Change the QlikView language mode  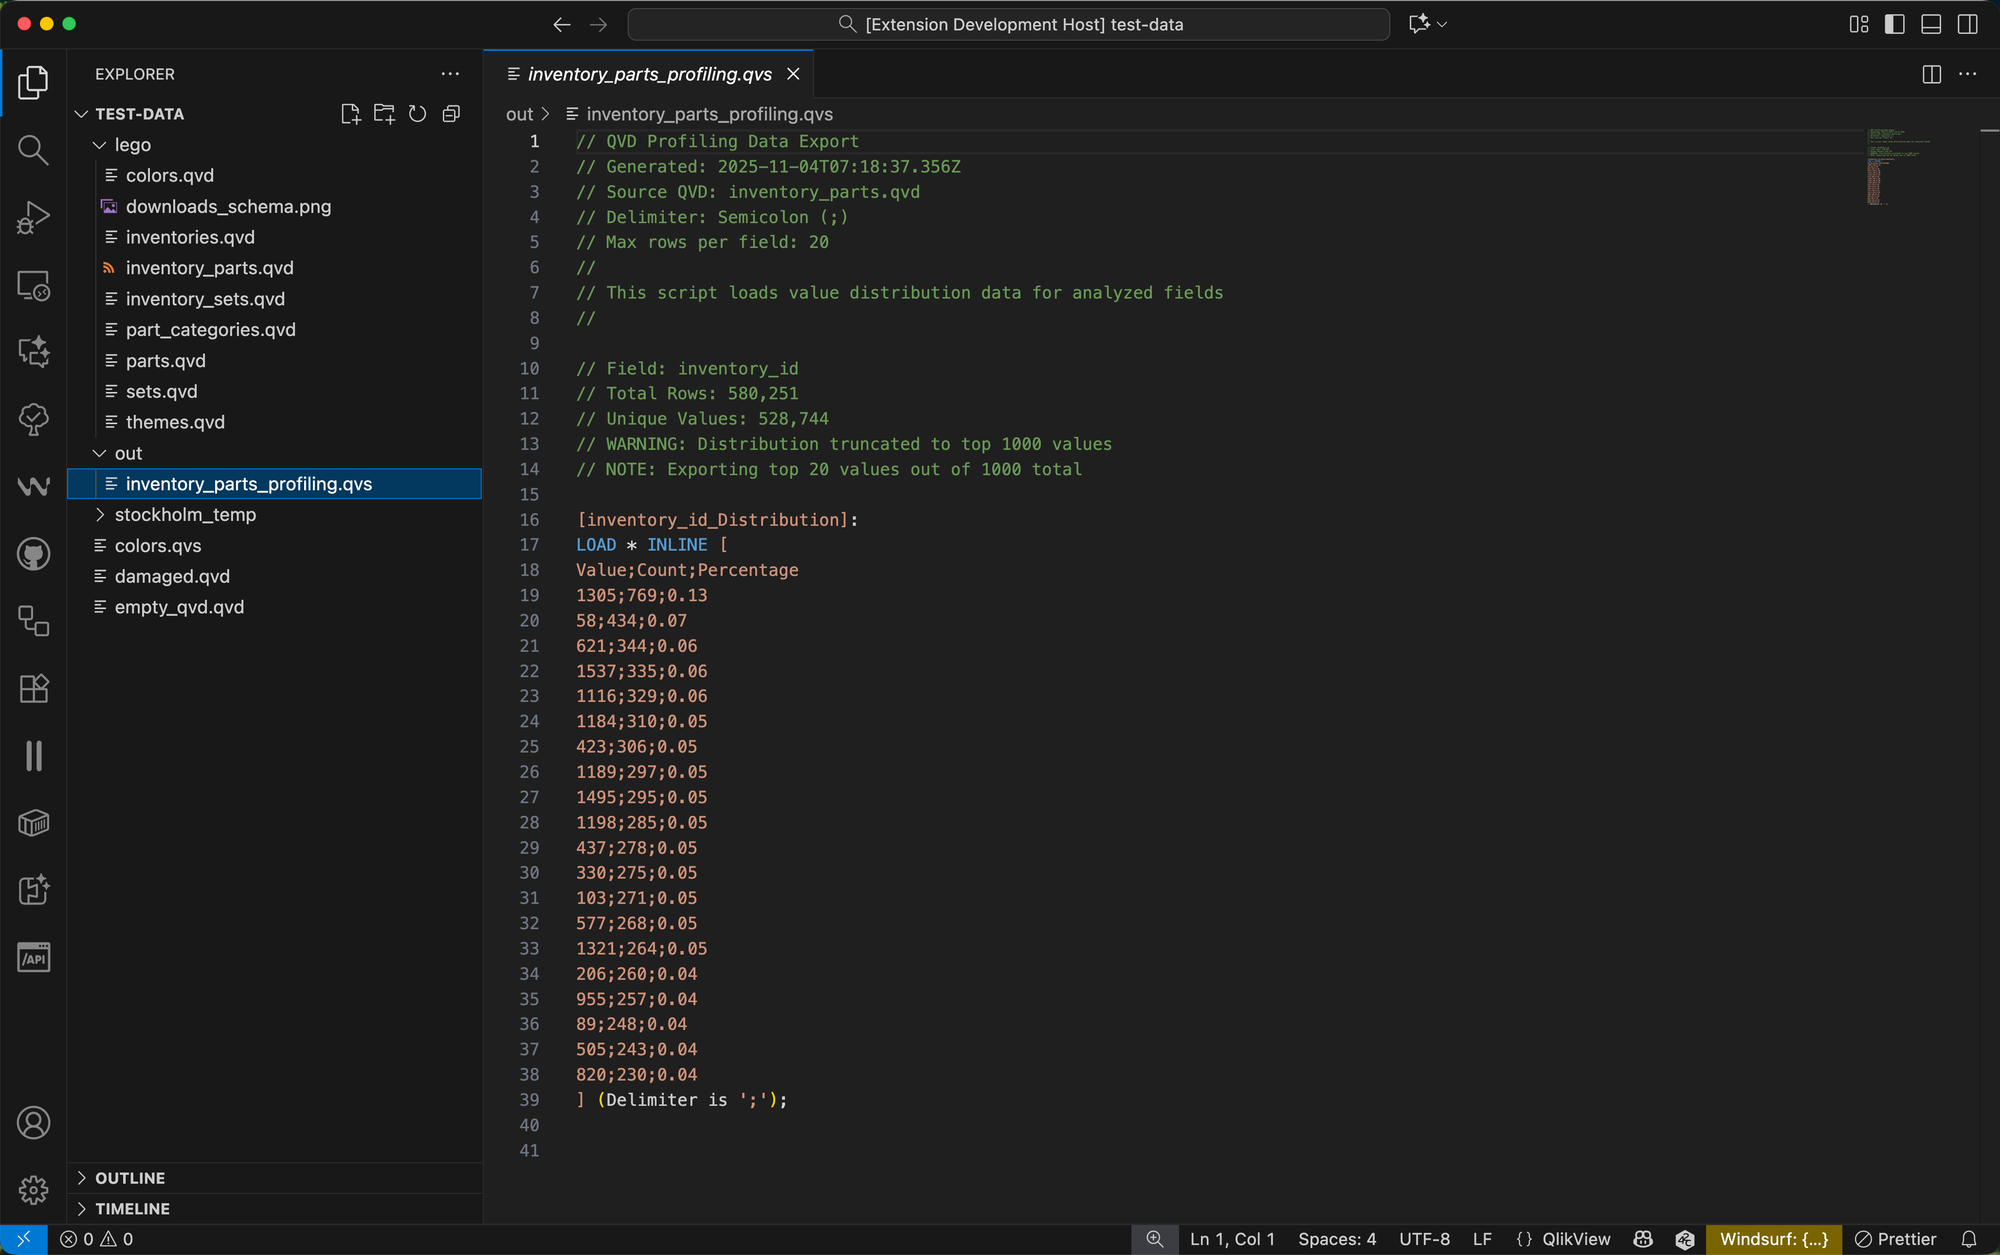(x=1575, y=1239)
